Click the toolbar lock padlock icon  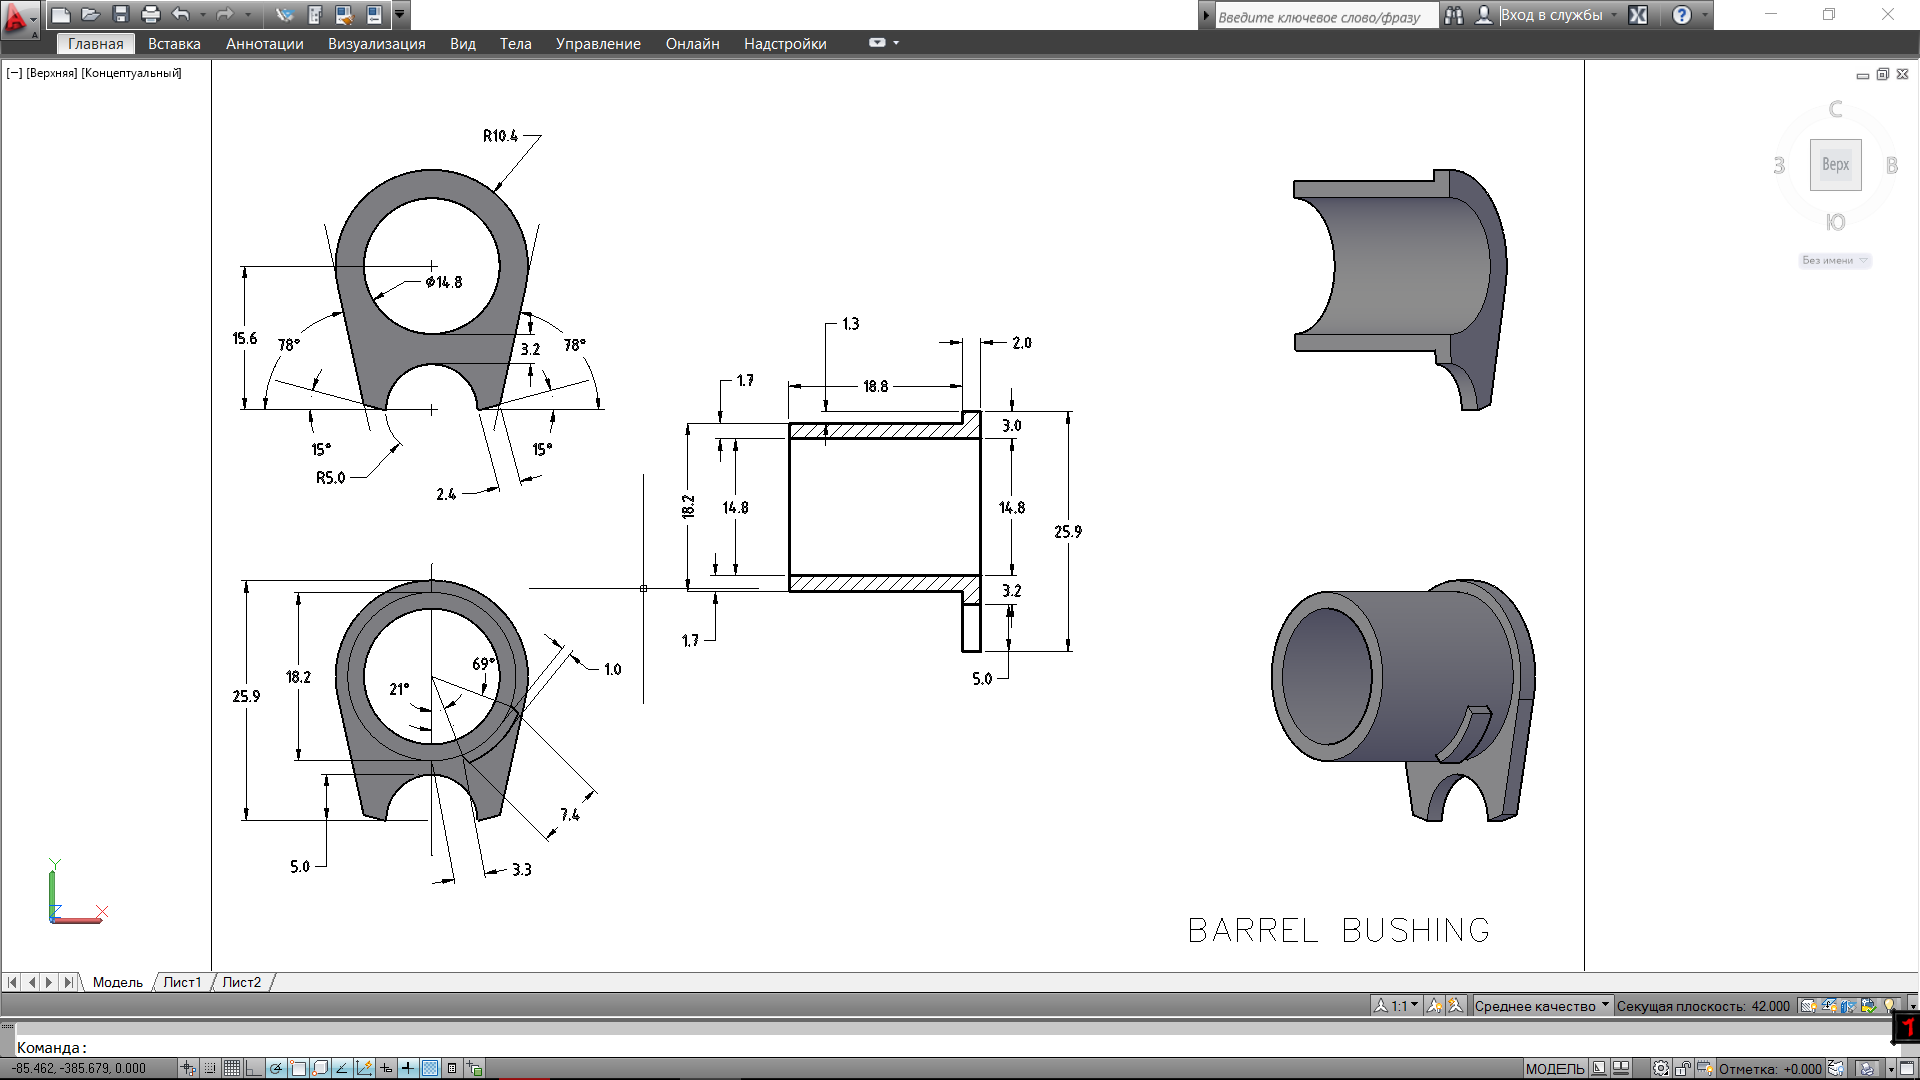1683,1068
